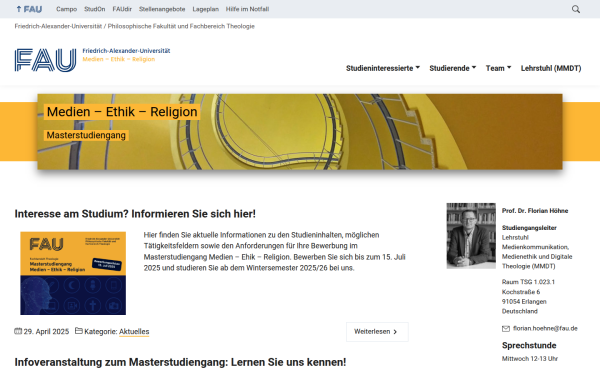600x375 pixels.
Task: Click the date 29. April 2025
Action: tap(46, 331)
